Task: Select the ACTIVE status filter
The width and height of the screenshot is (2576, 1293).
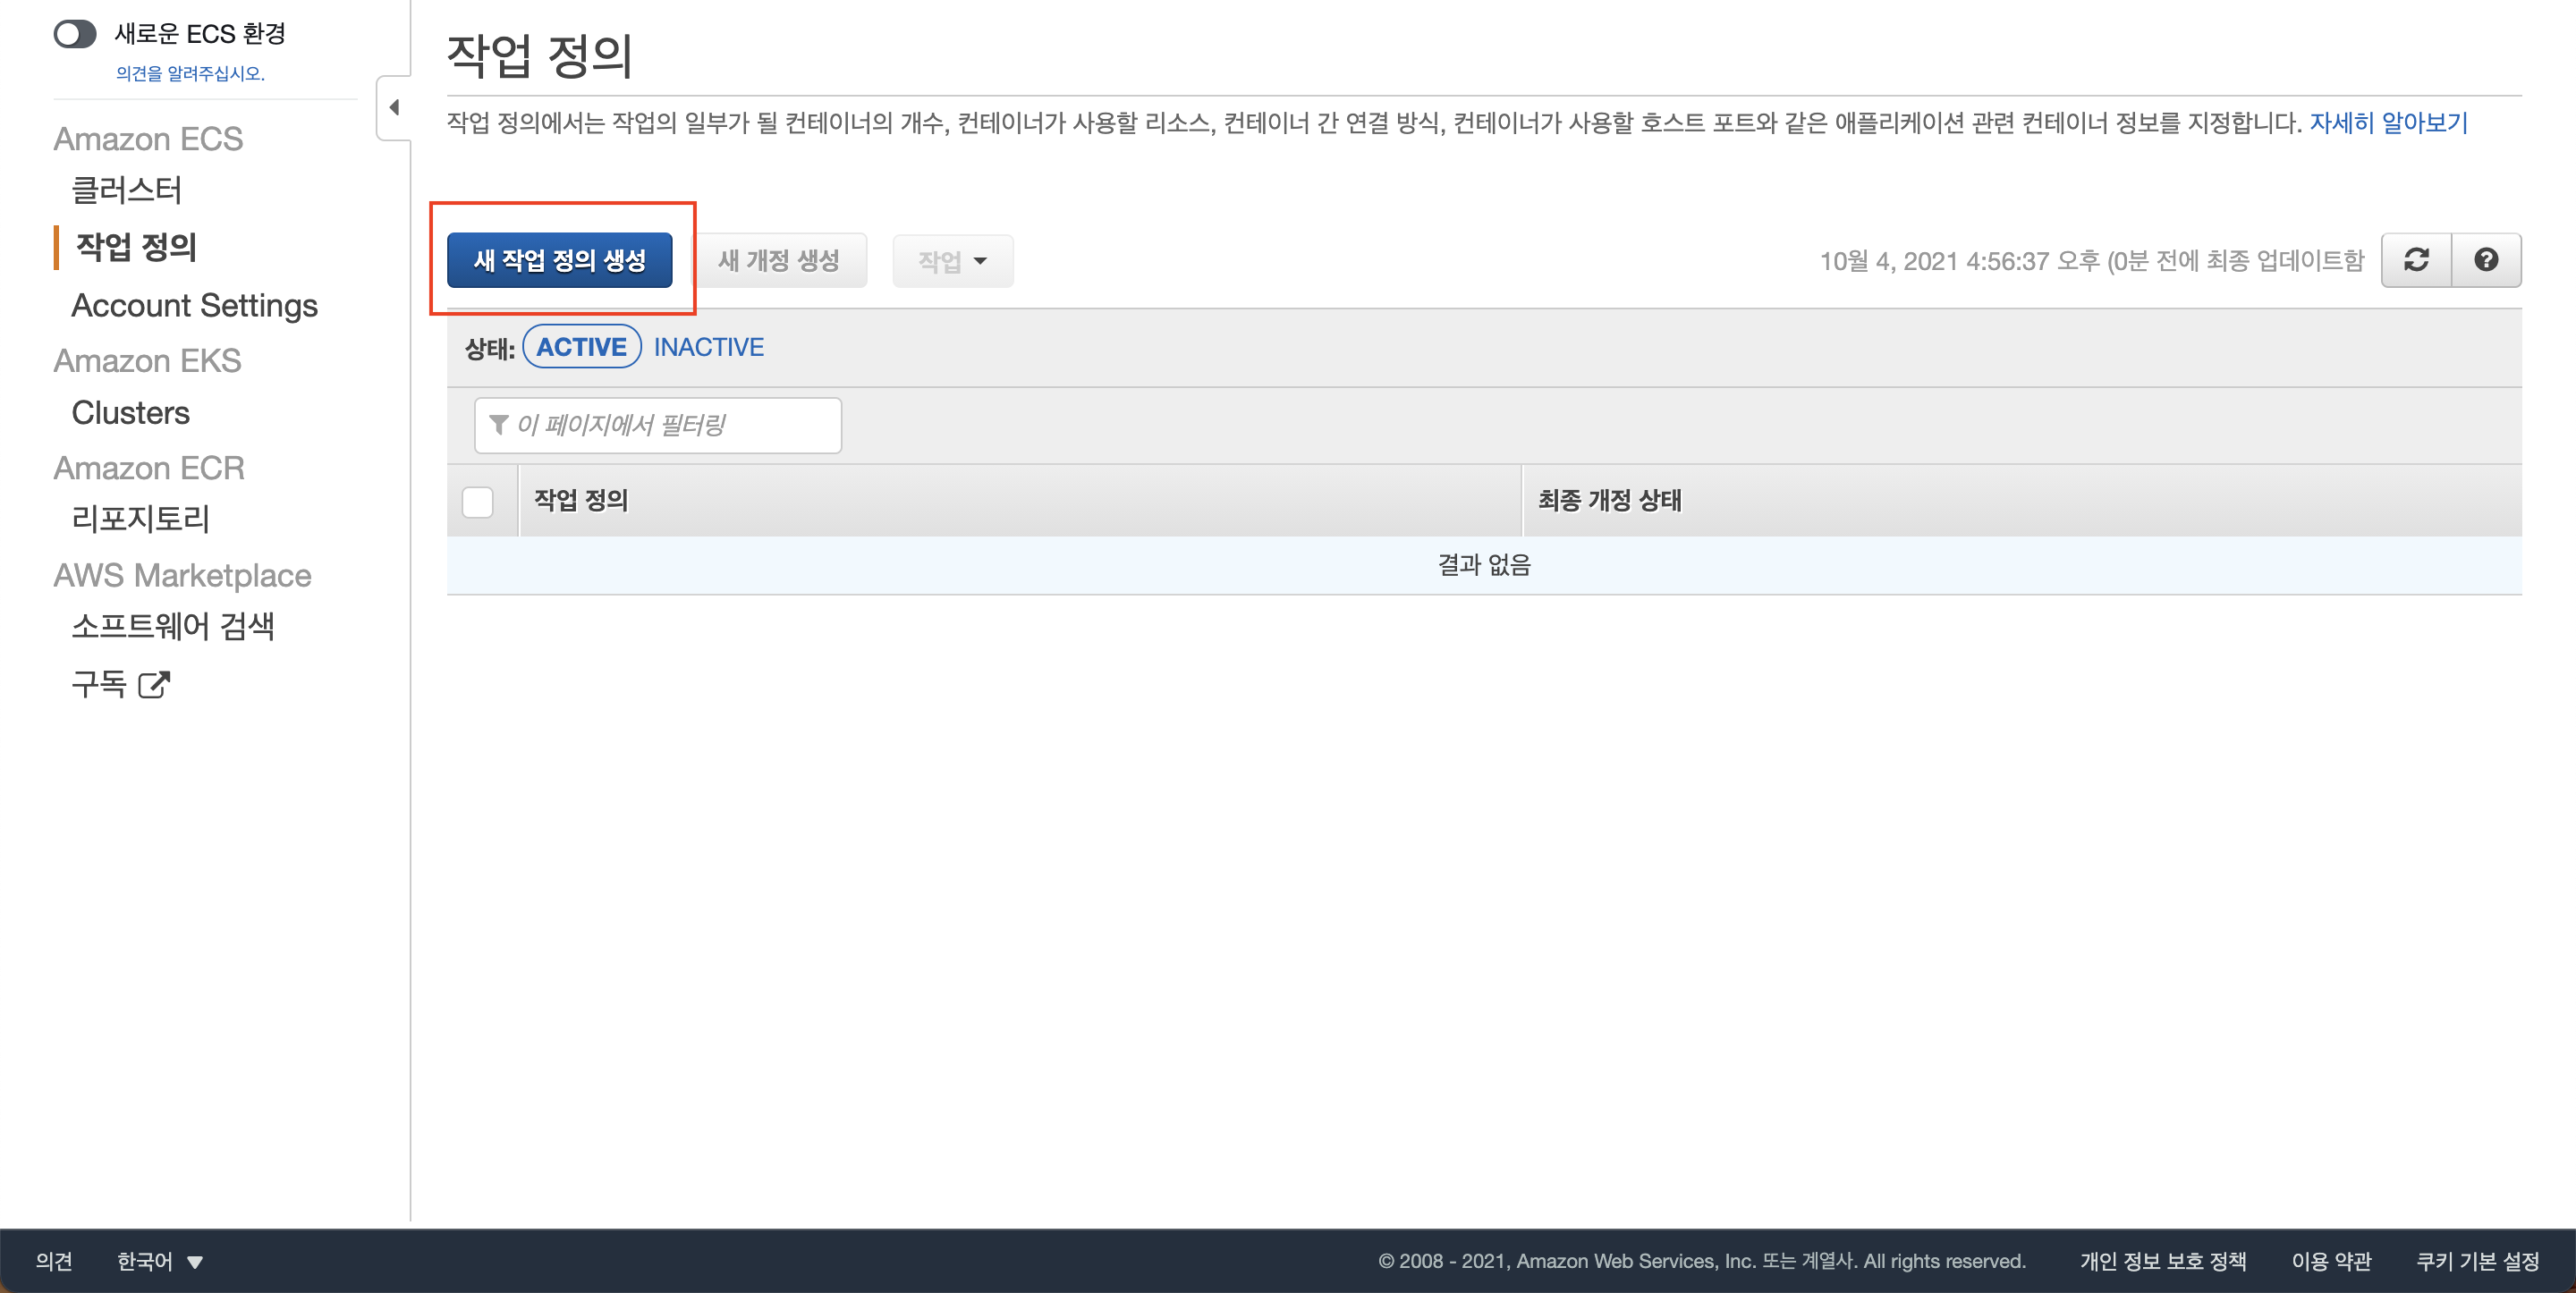Action: 581,347
